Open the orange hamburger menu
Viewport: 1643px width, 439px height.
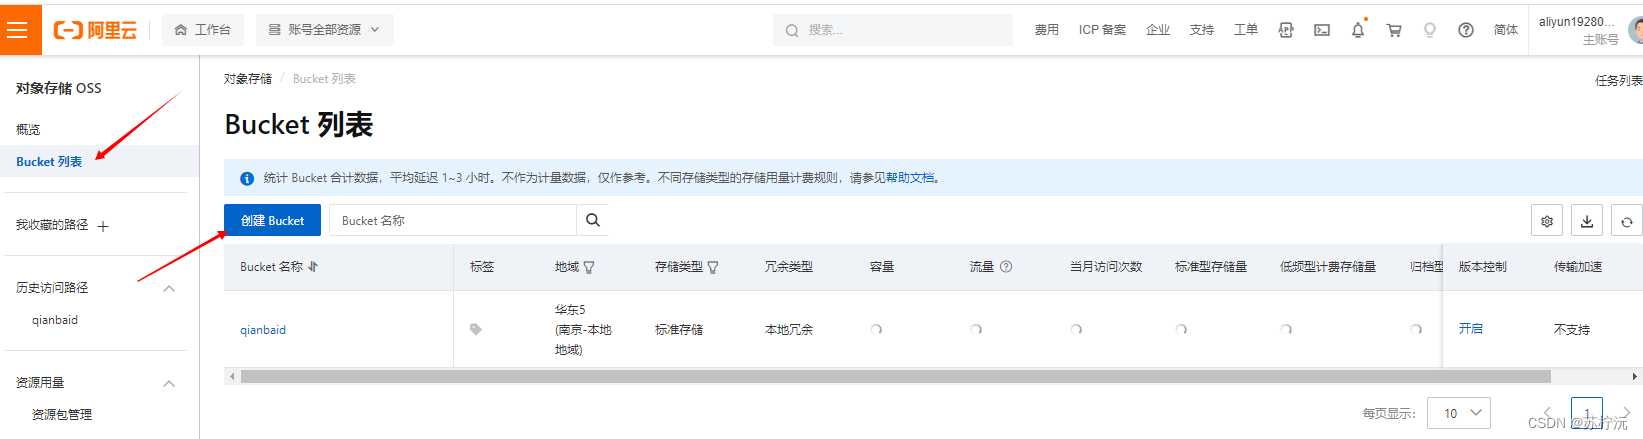[17, 30]
